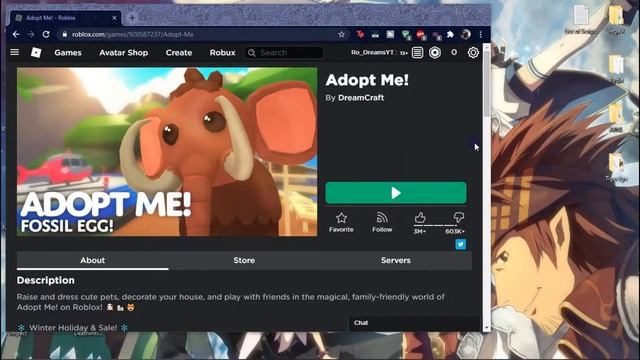Switch to the Servers tab
Image resolution: width=640 pixels, height=360 pixels.
396,260
